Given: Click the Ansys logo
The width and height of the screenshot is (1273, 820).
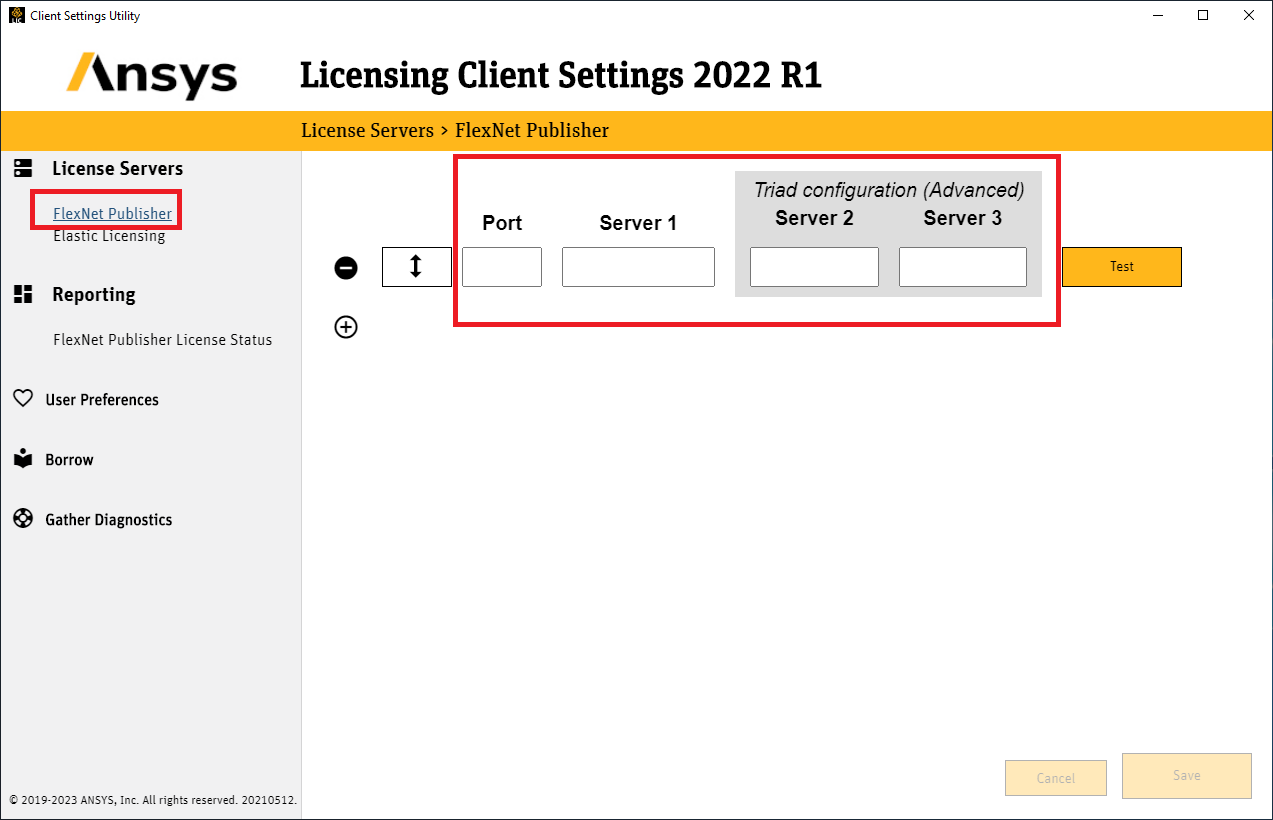Looking at the screenshot, I should click(x=152, y=76).
